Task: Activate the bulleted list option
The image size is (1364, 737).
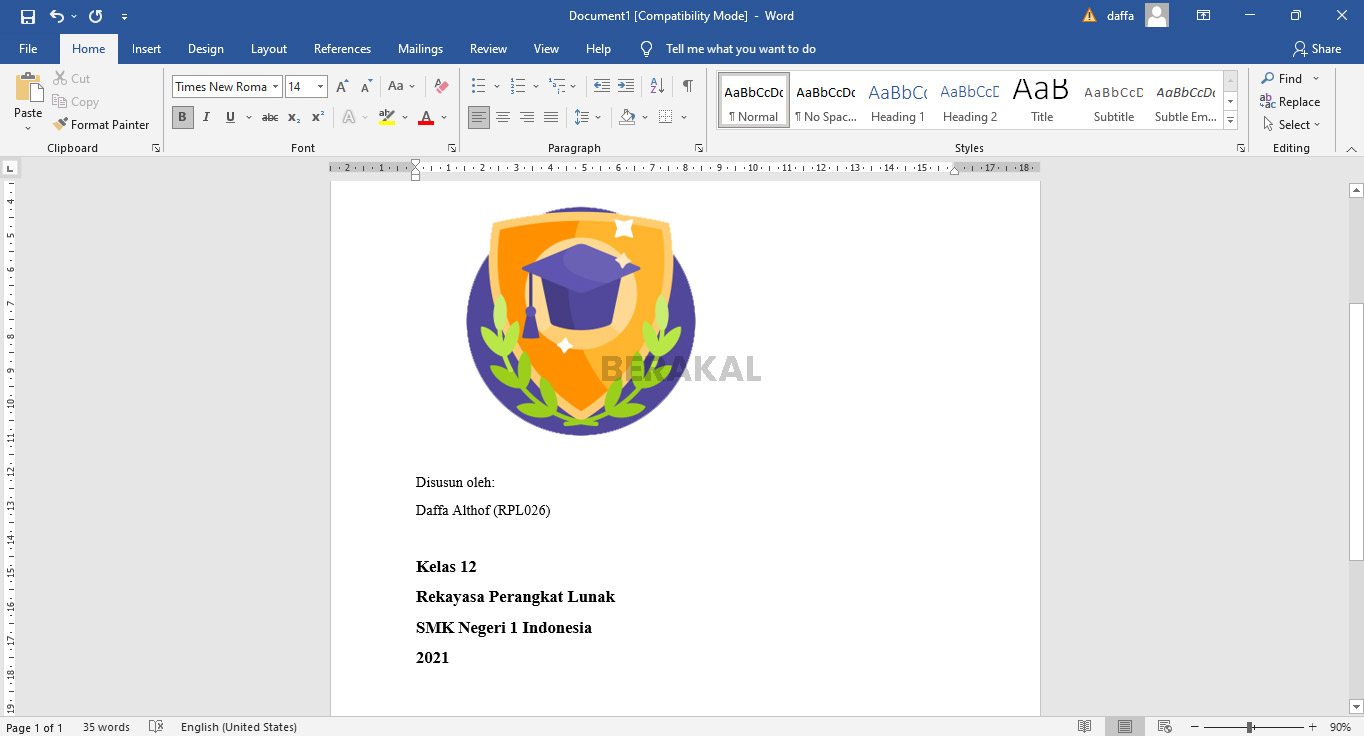Action: pos(478,86)
